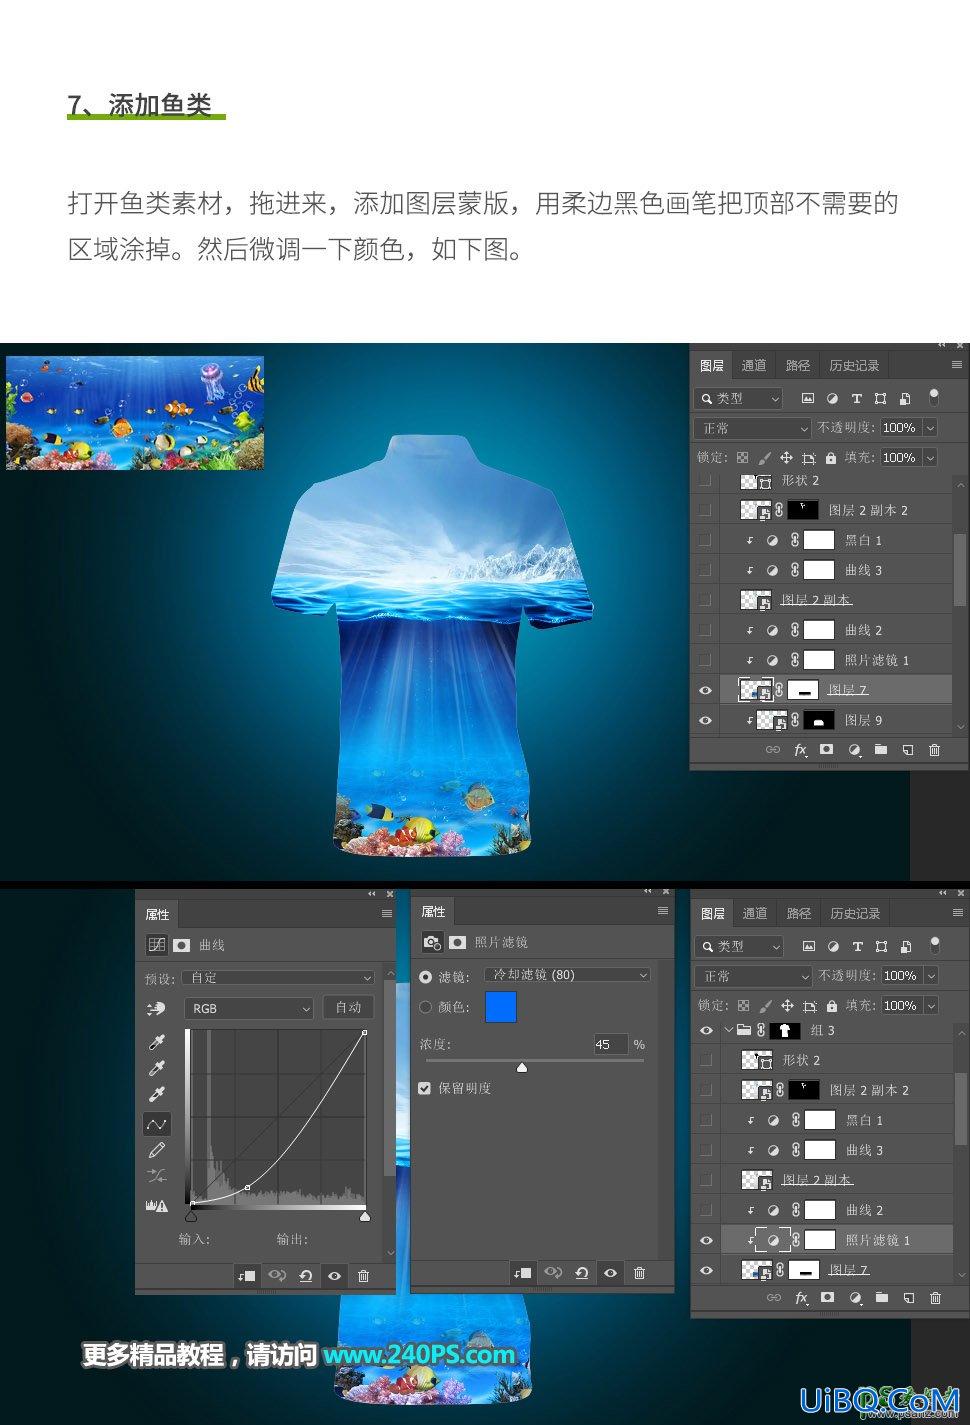
Task: Click the blue 颜色 swatch
Action: pos(501,1007)
